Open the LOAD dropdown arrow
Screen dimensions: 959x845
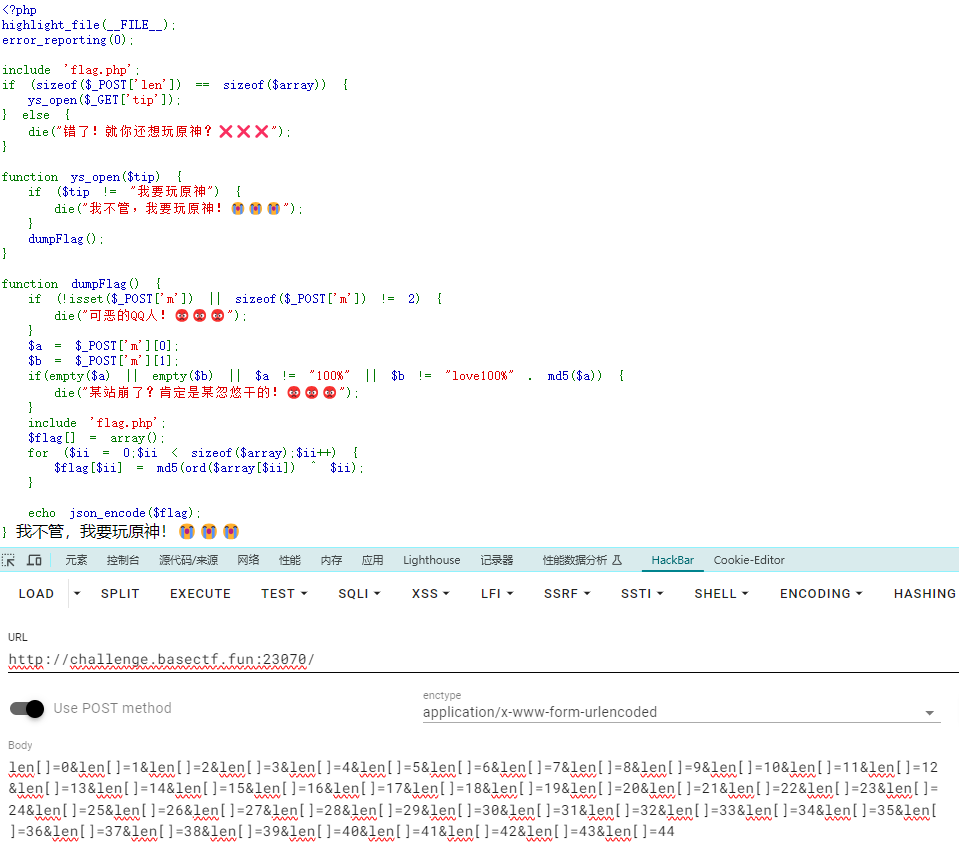[x=76, y=593]
